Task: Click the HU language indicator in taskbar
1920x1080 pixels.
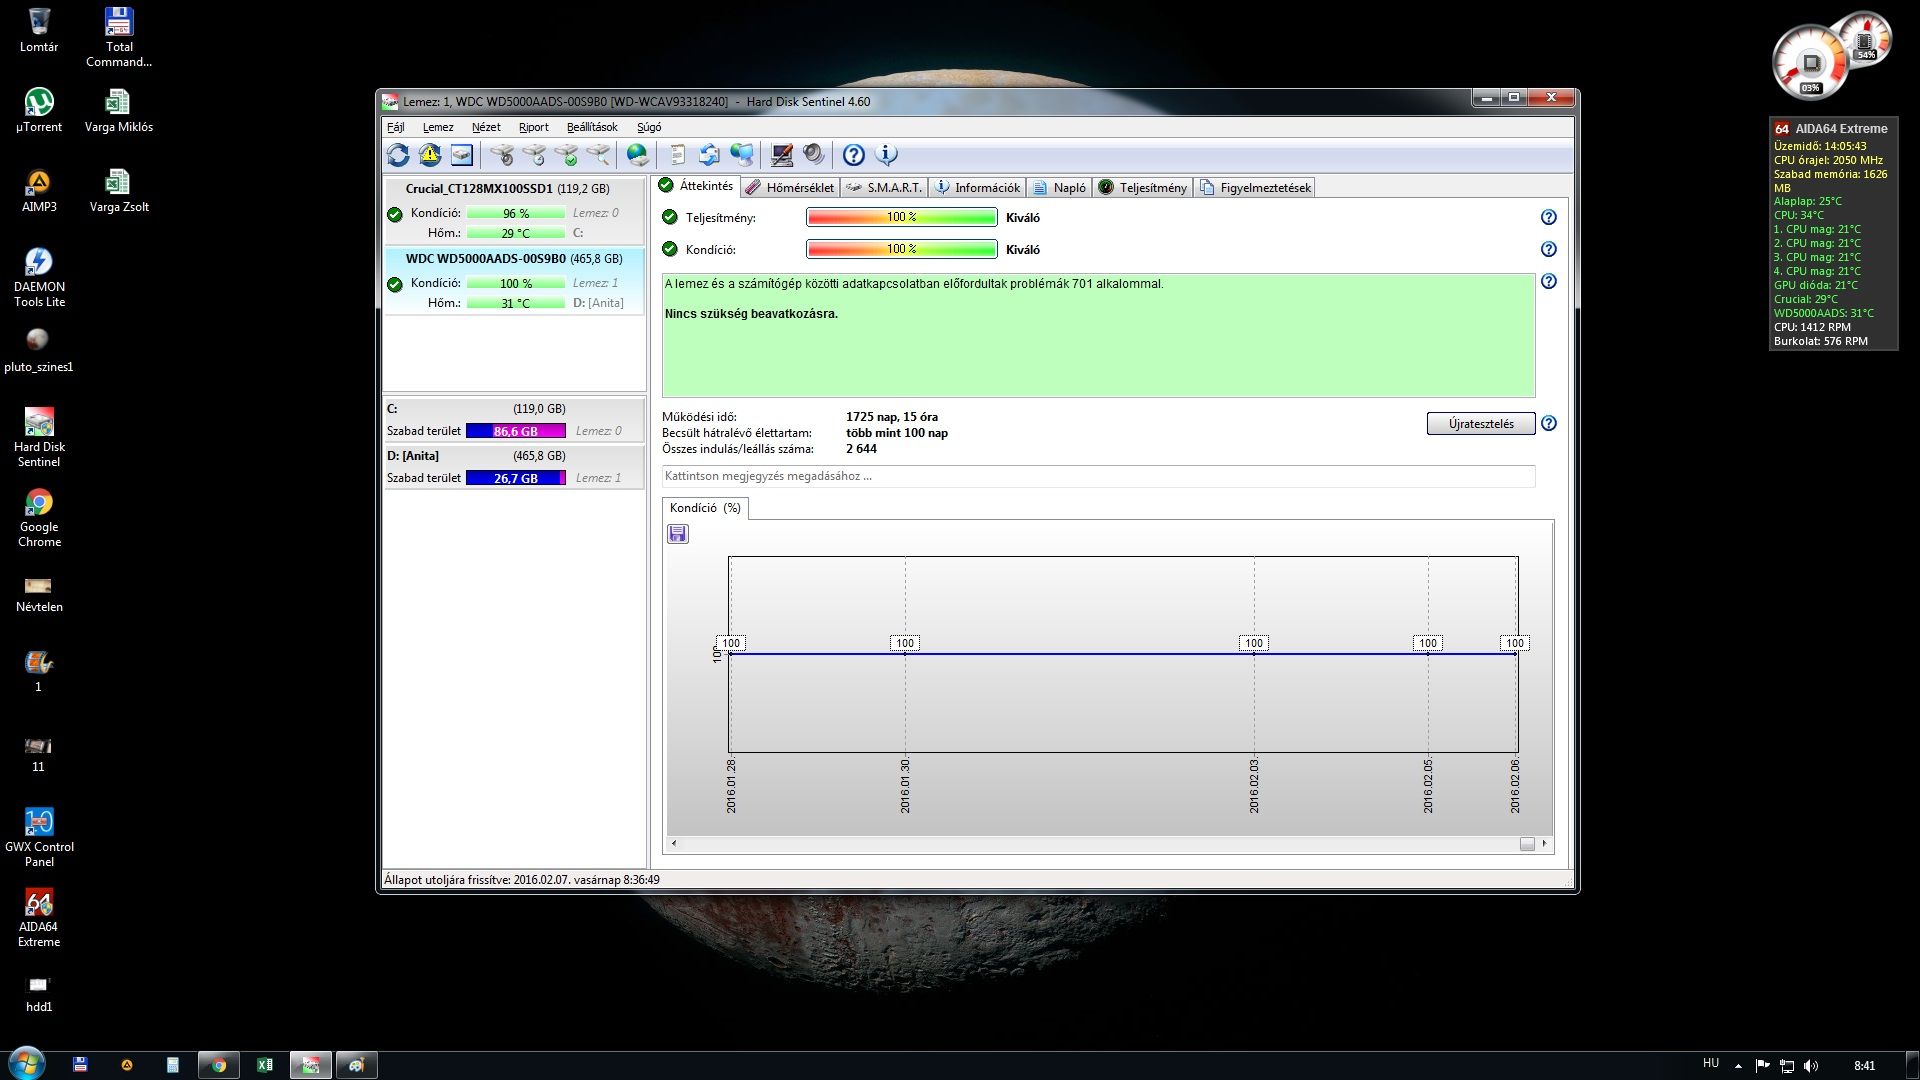Action: coord(1711,1063)
